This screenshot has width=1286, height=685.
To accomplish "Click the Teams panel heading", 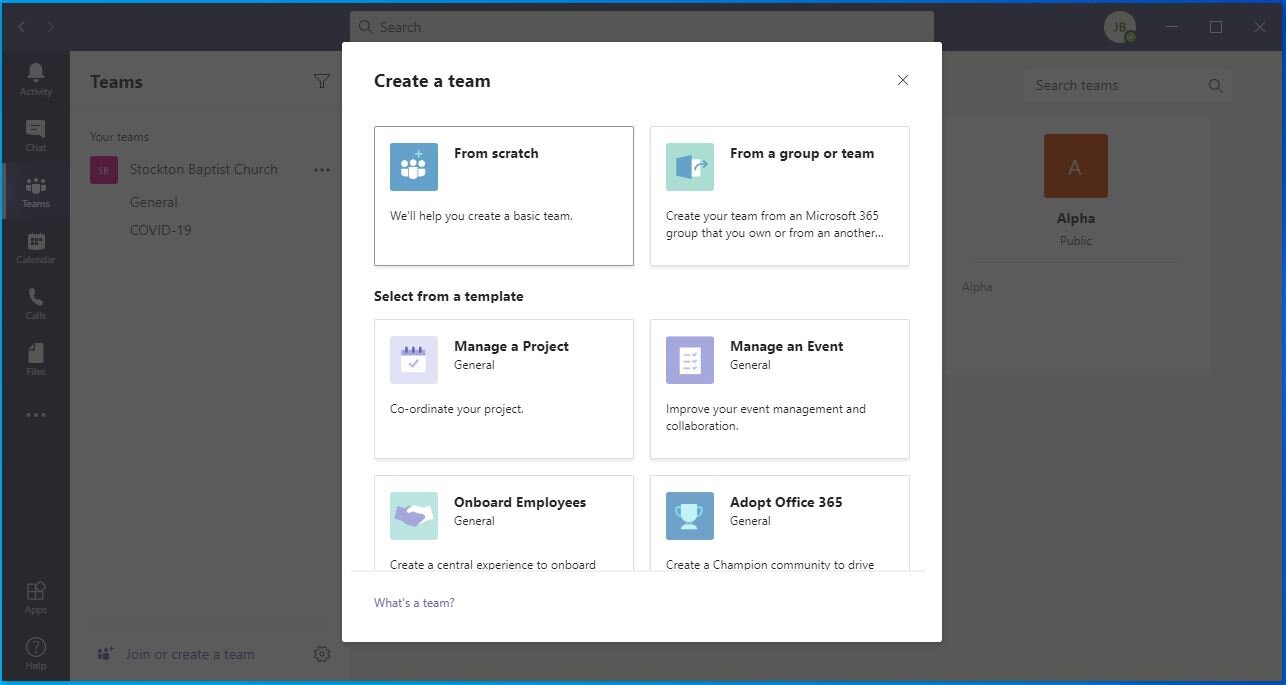I will tap(116, 82).
